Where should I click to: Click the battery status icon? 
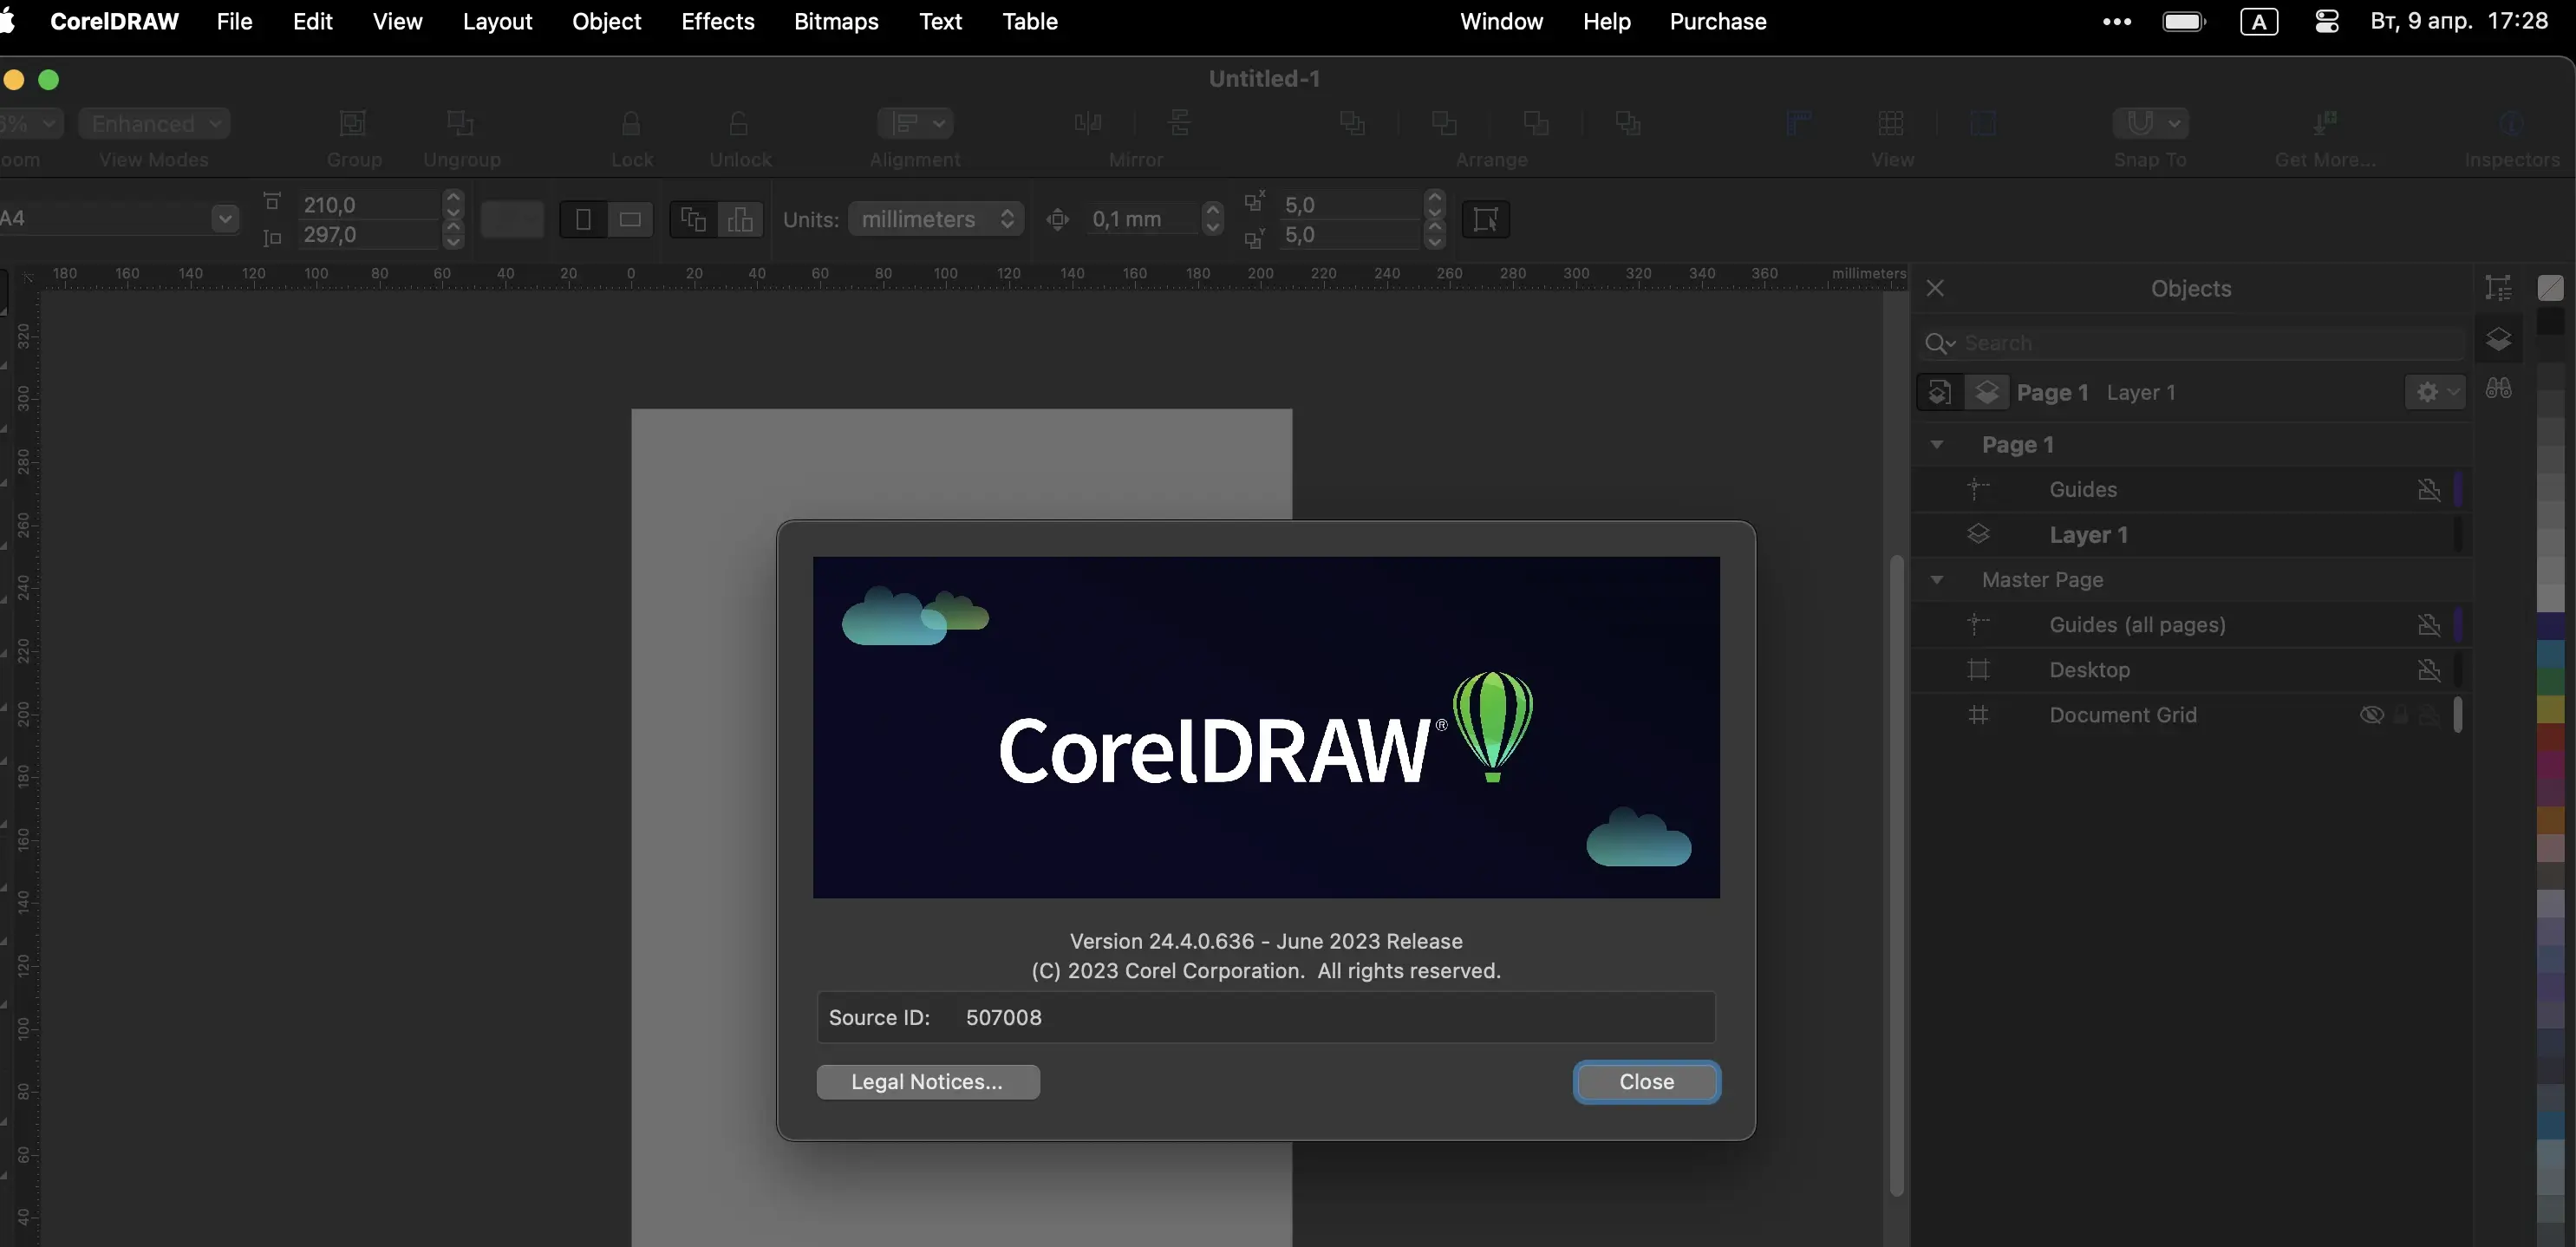2184,21
